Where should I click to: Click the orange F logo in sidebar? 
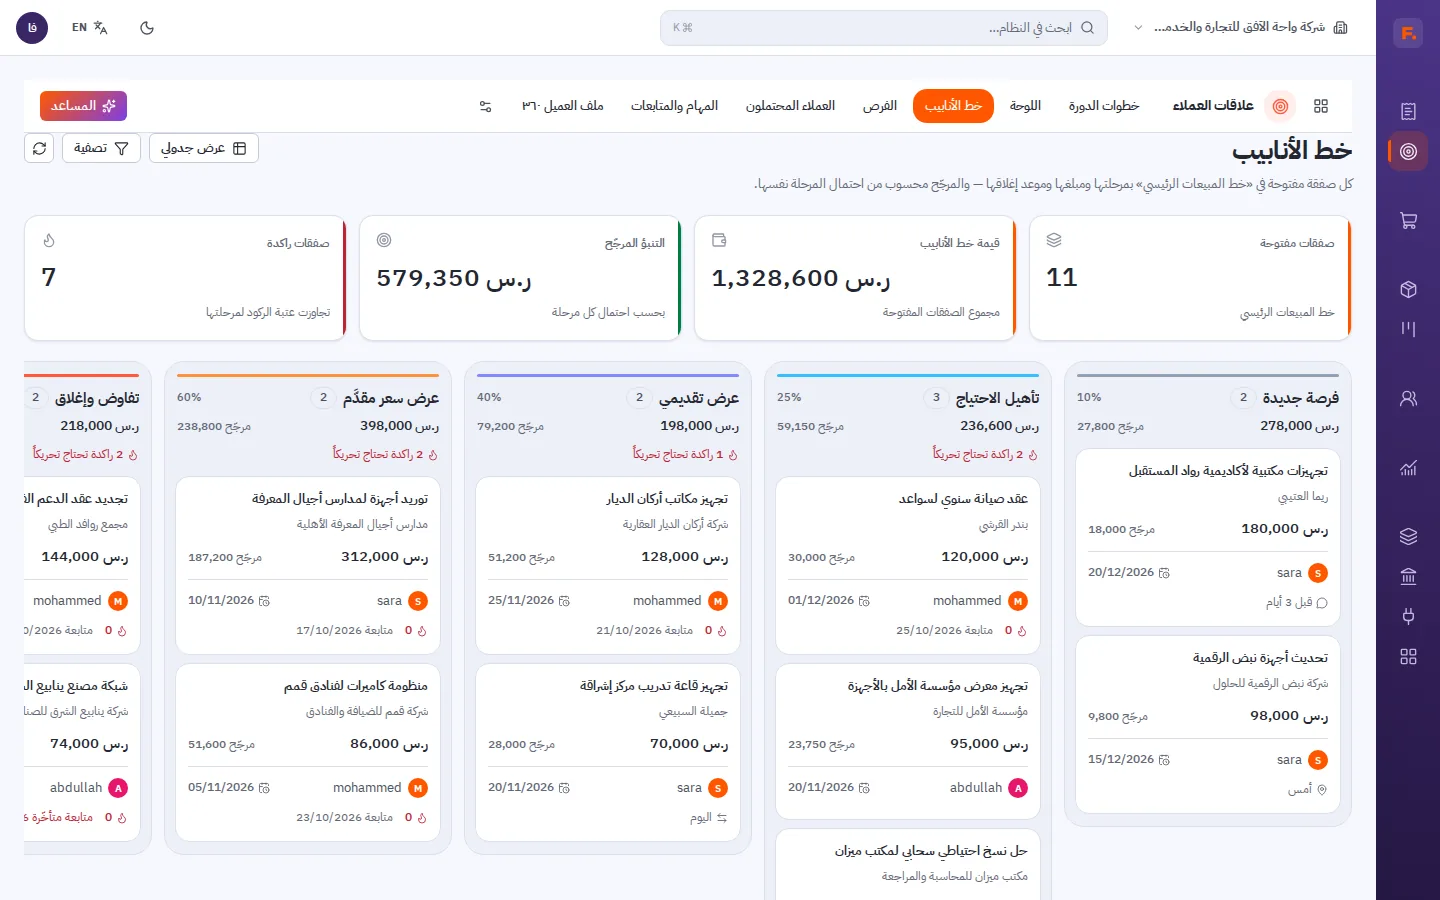[x=1408, y=33]
